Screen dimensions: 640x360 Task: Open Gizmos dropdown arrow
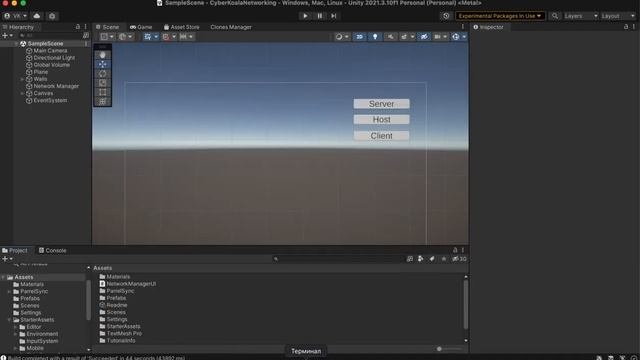point(464,37)
